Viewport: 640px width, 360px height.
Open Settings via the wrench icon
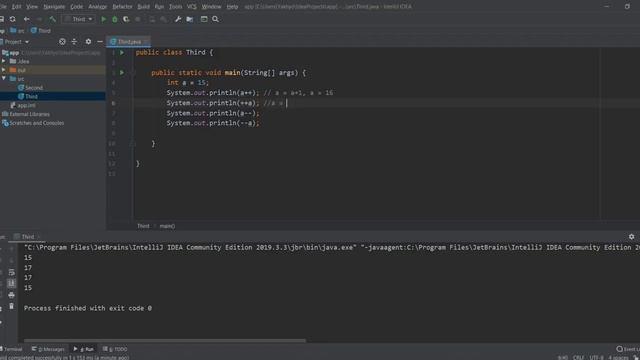coord(178,19)
